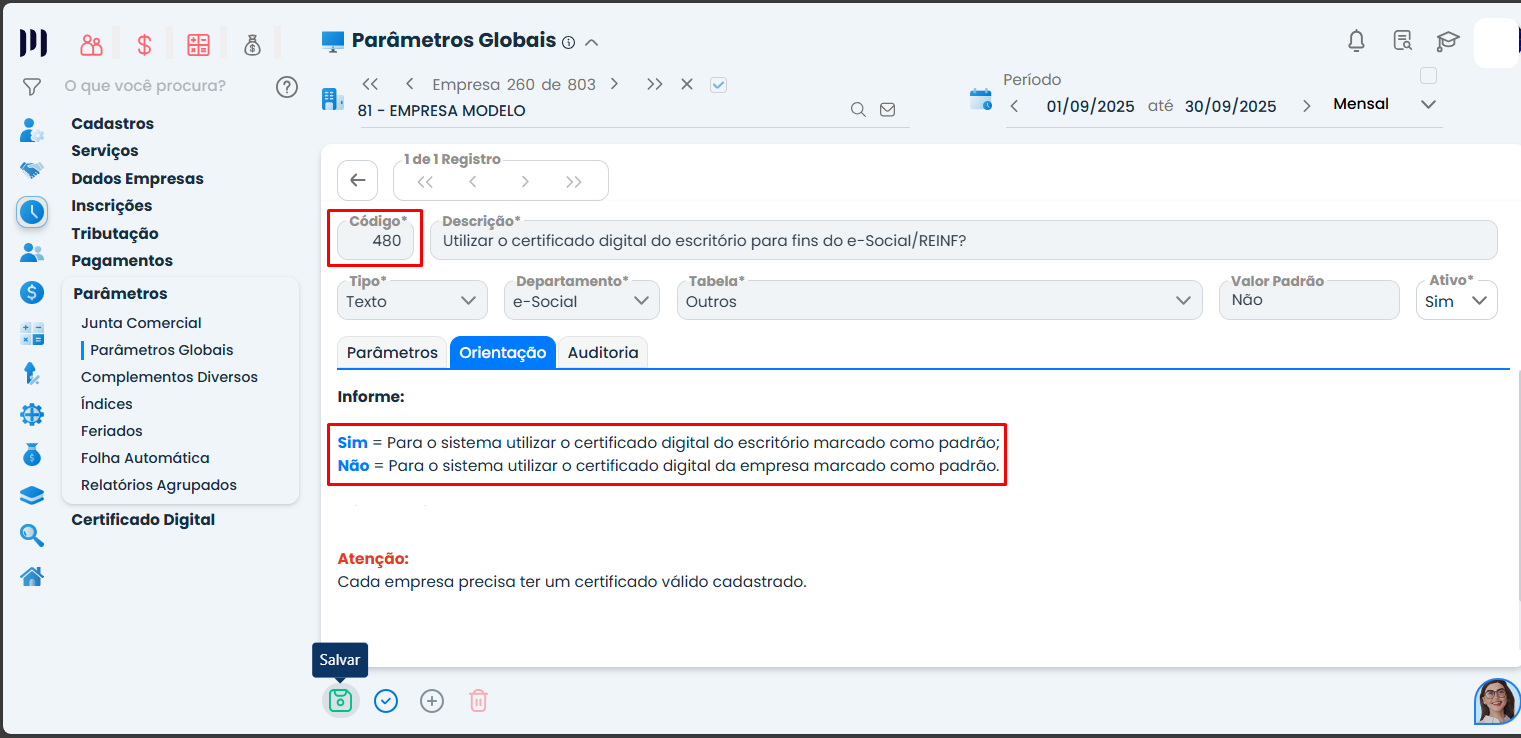Screen dimensions: 1521x738
Task: Open the graduation cap training icon
Action: coord(1447,41)
